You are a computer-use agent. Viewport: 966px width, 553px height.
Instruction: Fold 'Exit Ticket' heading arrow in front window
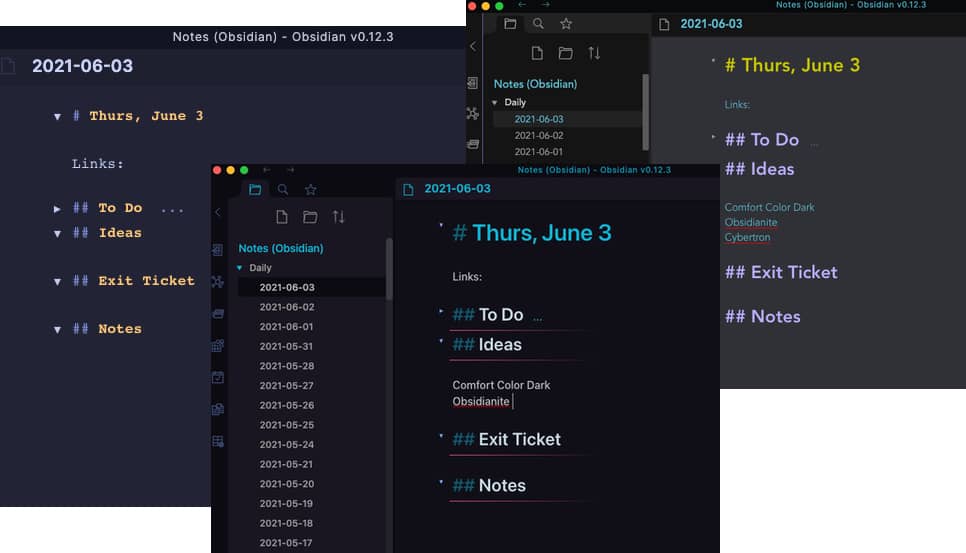pyautogui.click(x=441, y=436)
